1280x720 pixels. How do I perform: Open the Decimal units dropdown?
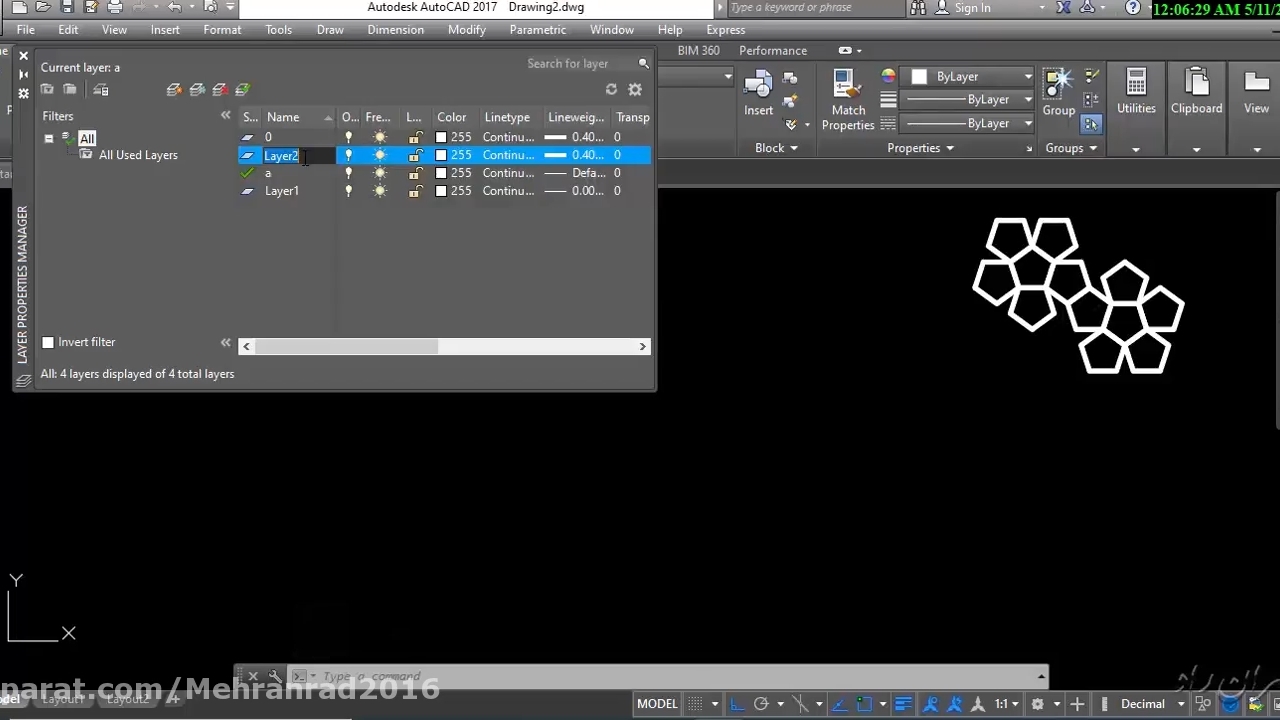click(1152, 704)
